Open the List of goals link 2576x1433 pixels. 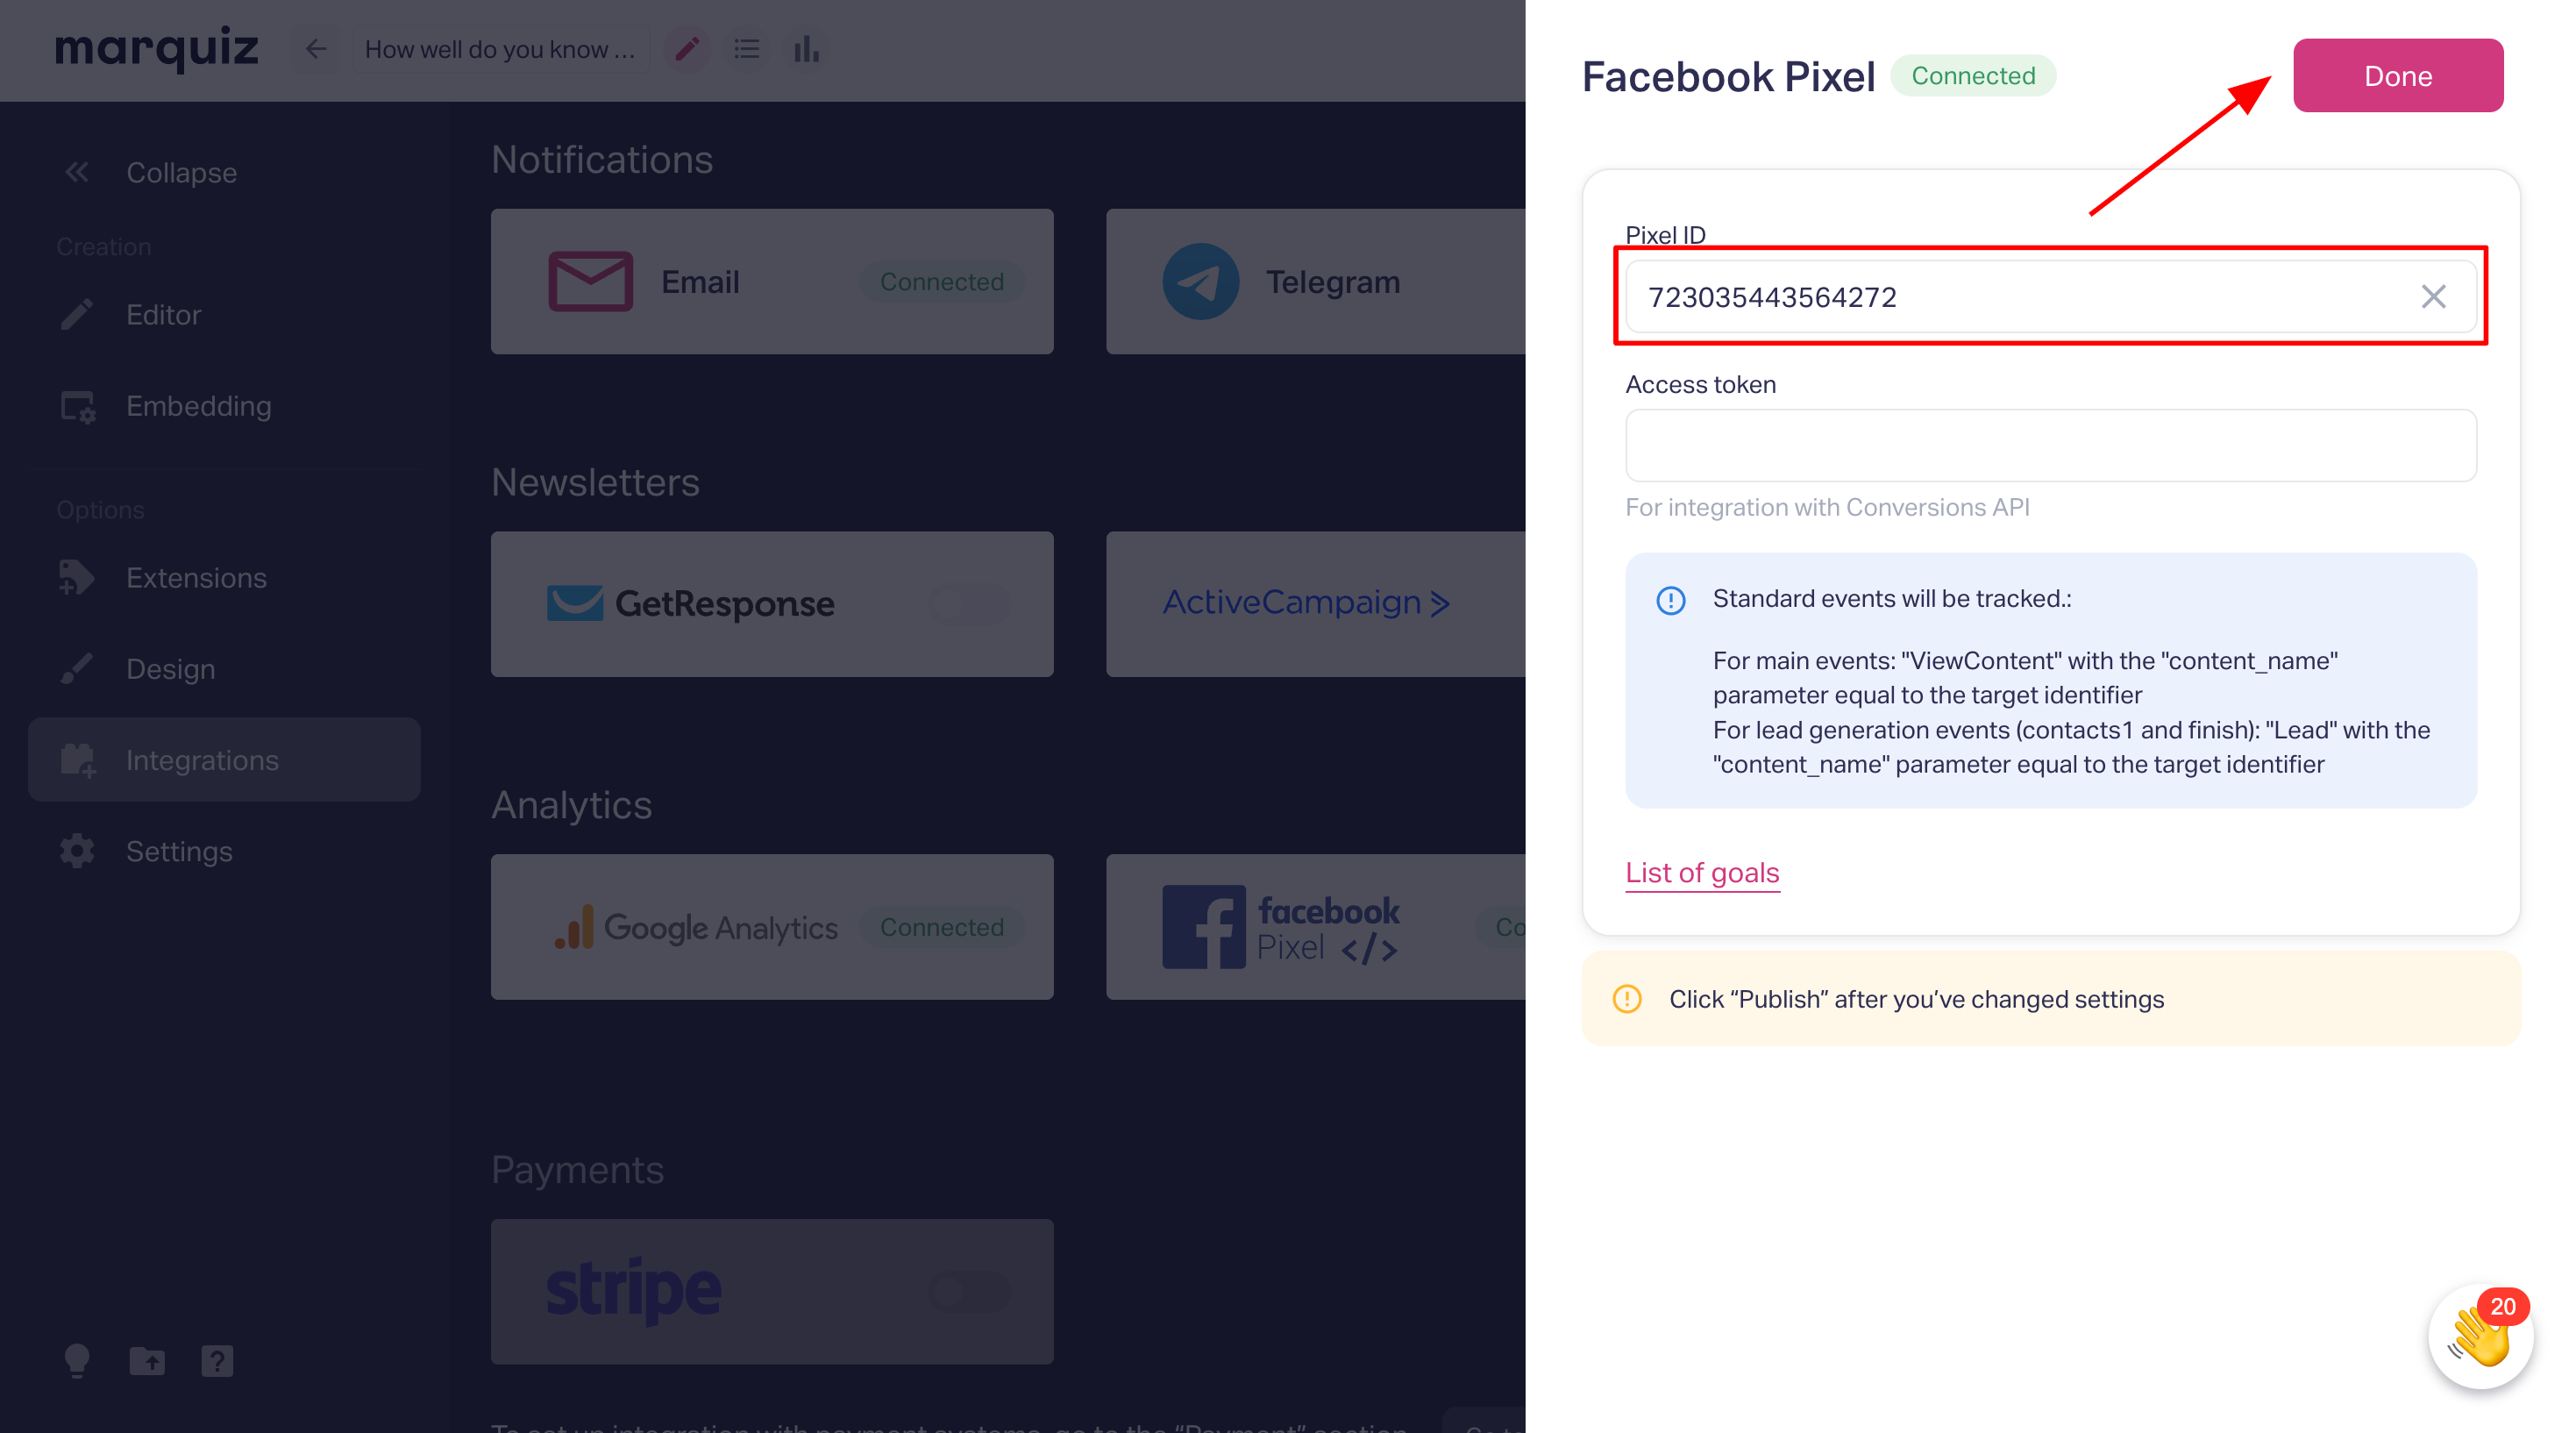click(x=1702, y=872)
